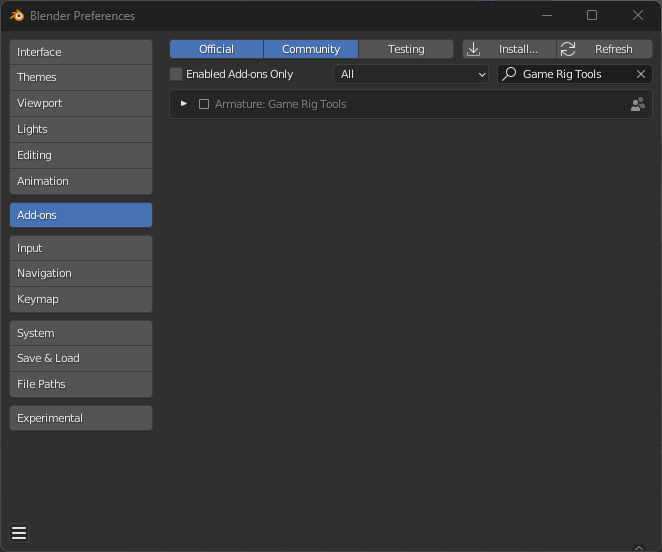Select the Add-ons section
Image resolution: width=662 pixels, height=552 pixels.
(81, 215)
